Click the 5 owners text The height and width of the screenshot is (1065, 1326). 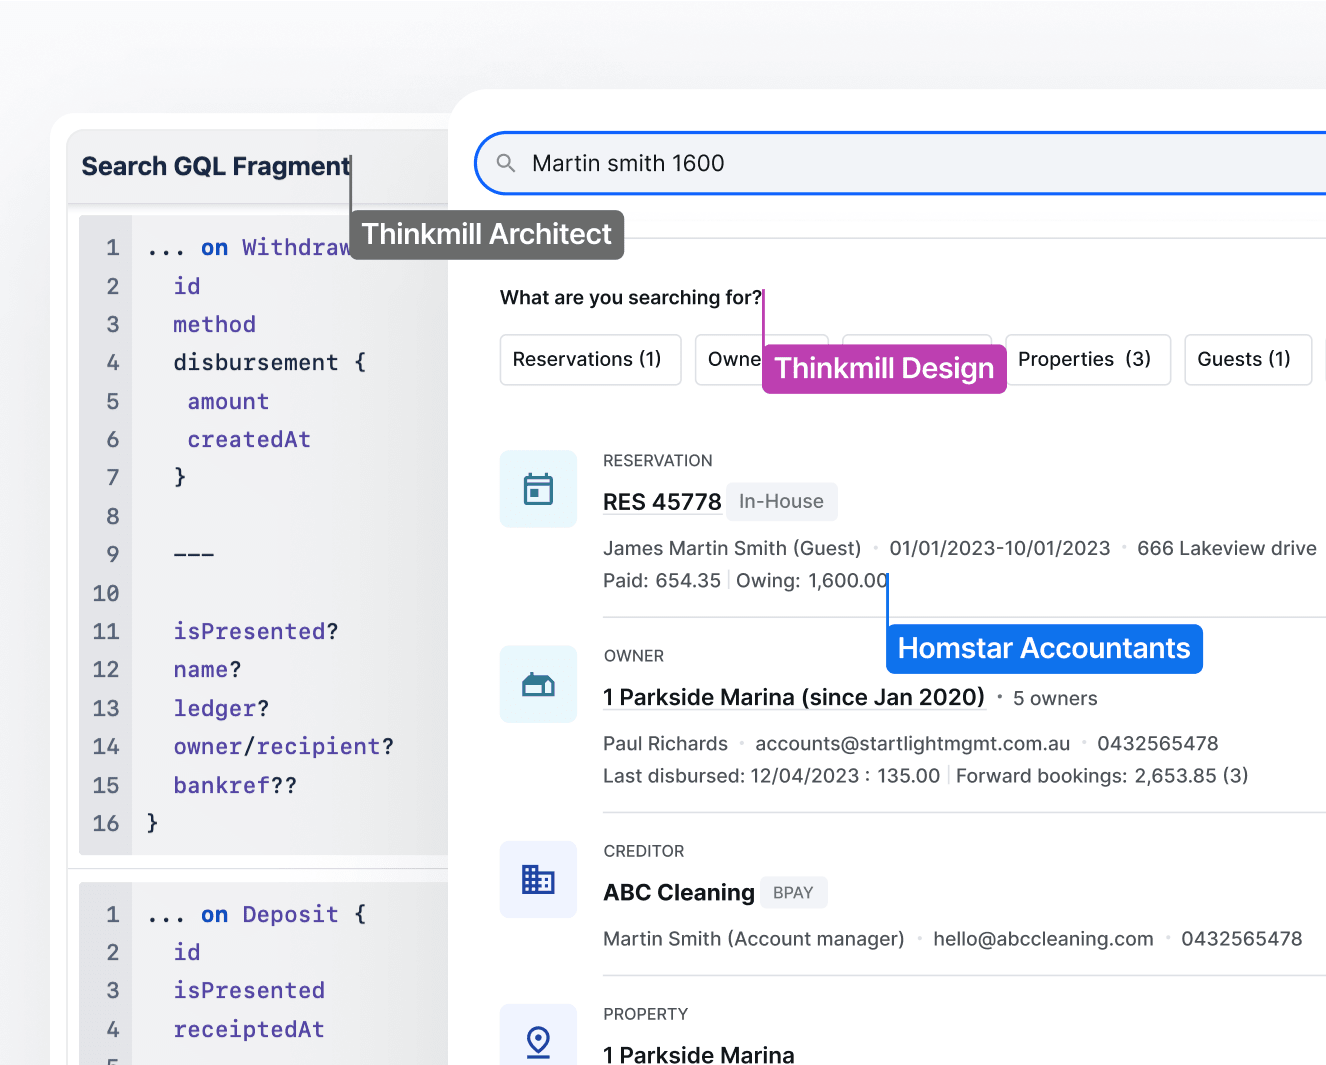tap(1055, 698)
